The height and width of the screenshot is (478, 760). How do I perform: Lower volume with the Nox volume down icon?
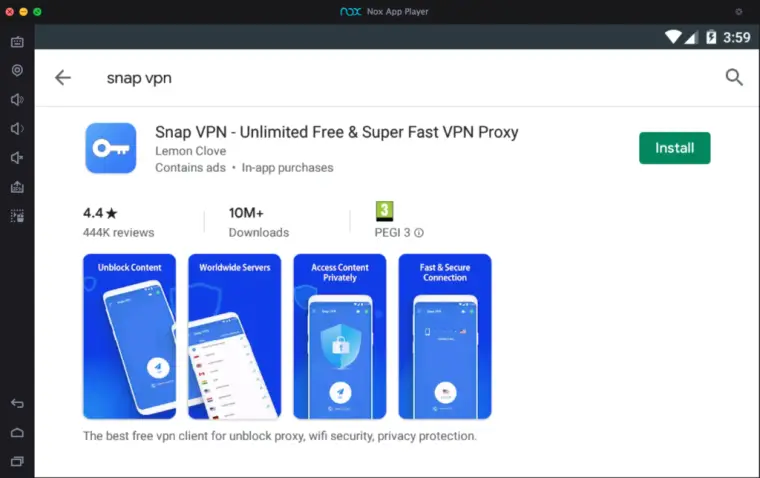[x=17, y=129]
